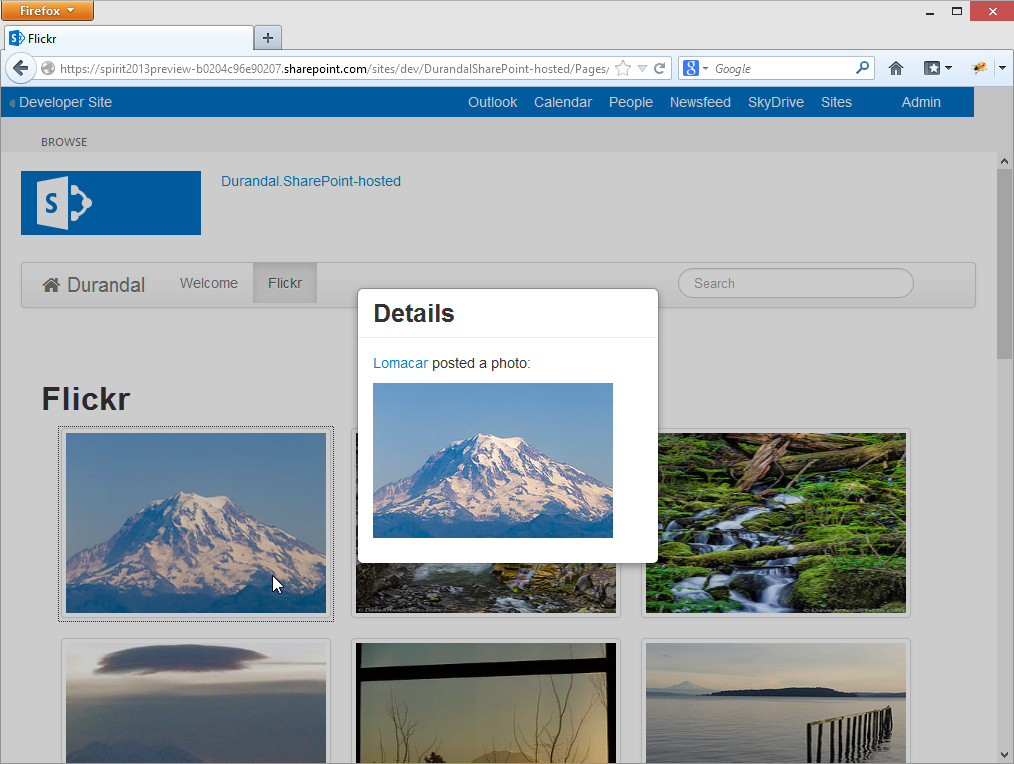1014x764 pixels.
Task: Open Outlook in the SharePoint top bar
Action: tap(492, 102)
